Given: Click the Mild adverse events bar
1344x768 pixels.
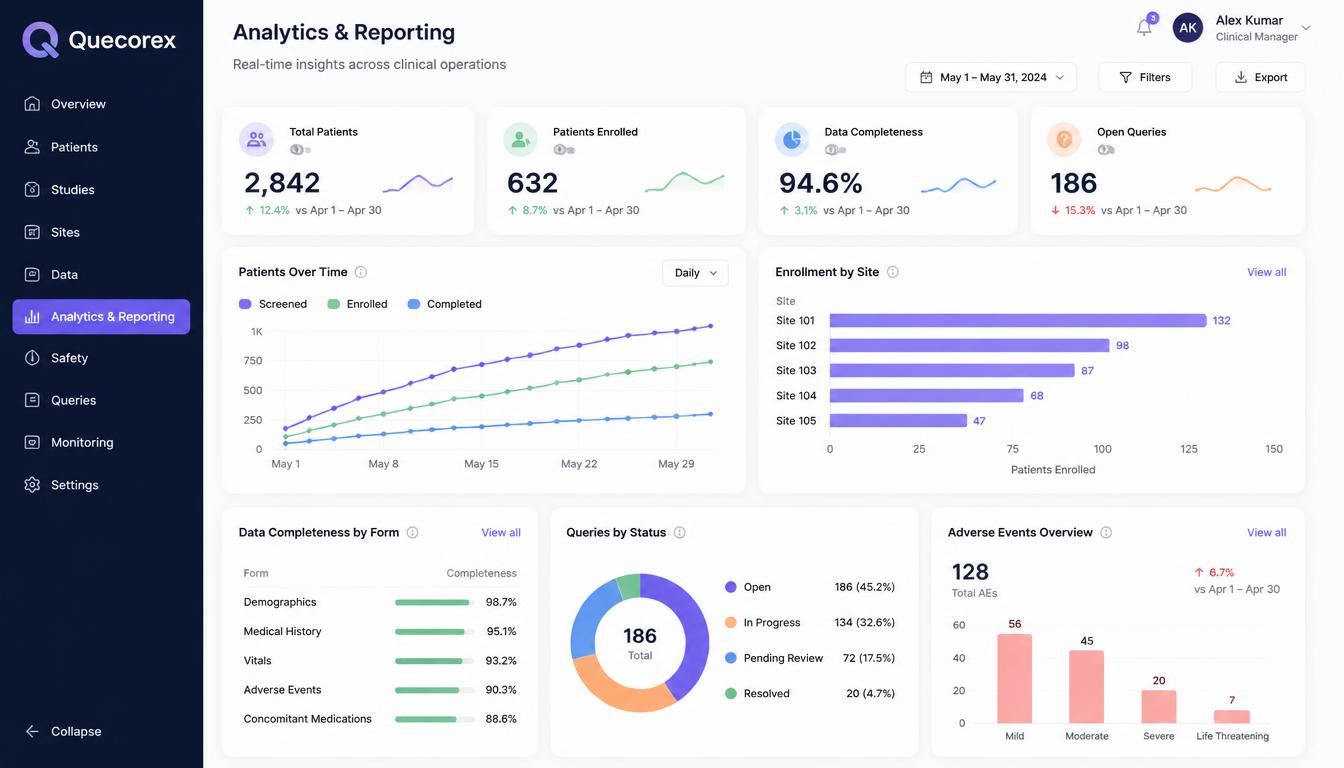Looking at the screenshot, I should 1014,678.
